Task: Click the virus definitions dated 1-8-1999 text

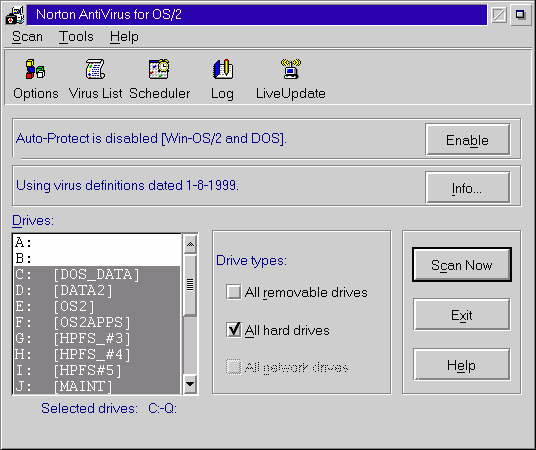Action: 127,185
